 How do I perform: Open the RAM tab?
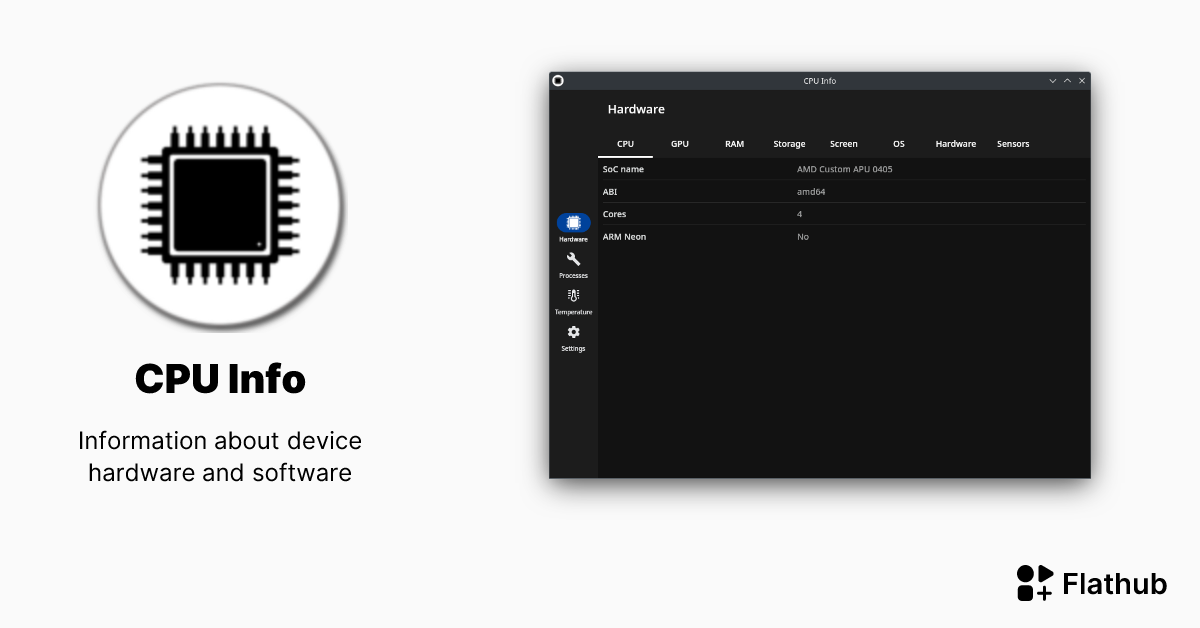point(734,144)
